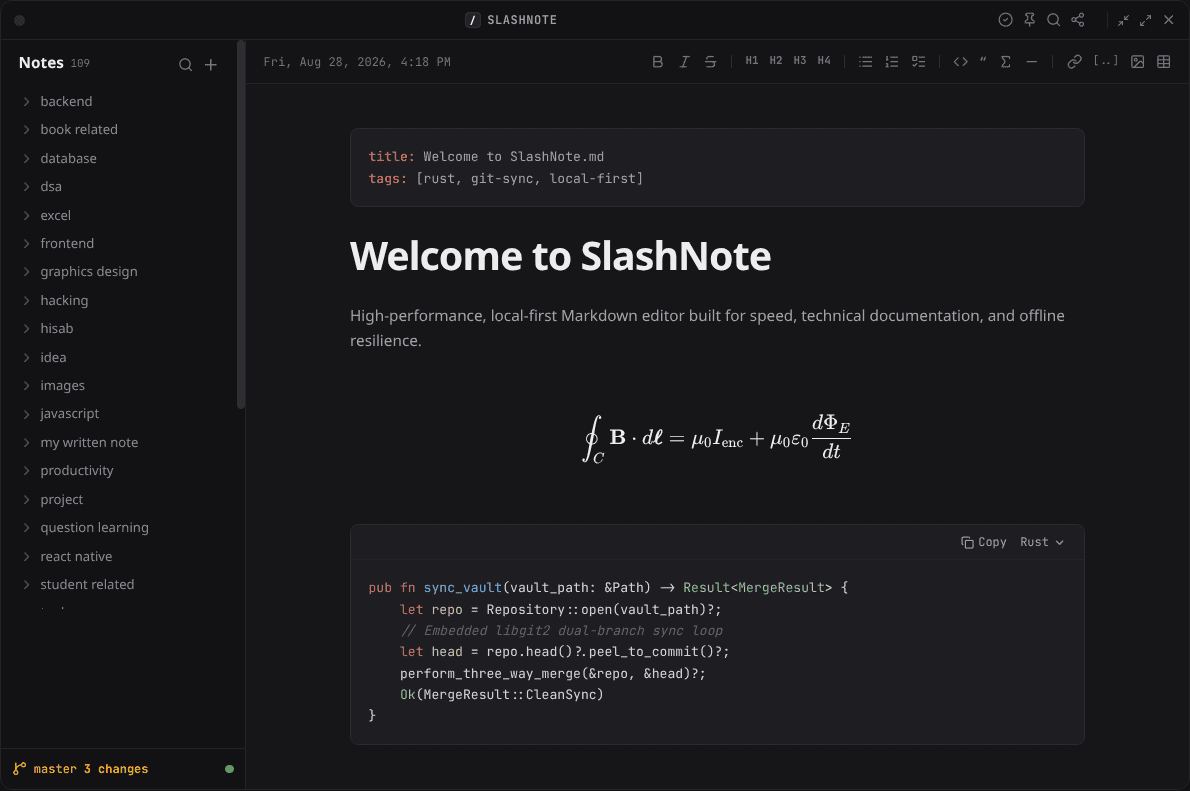Click the sync_vault function name in code
The width and height of the screenshot is (1190, 791).
(462, 588)
